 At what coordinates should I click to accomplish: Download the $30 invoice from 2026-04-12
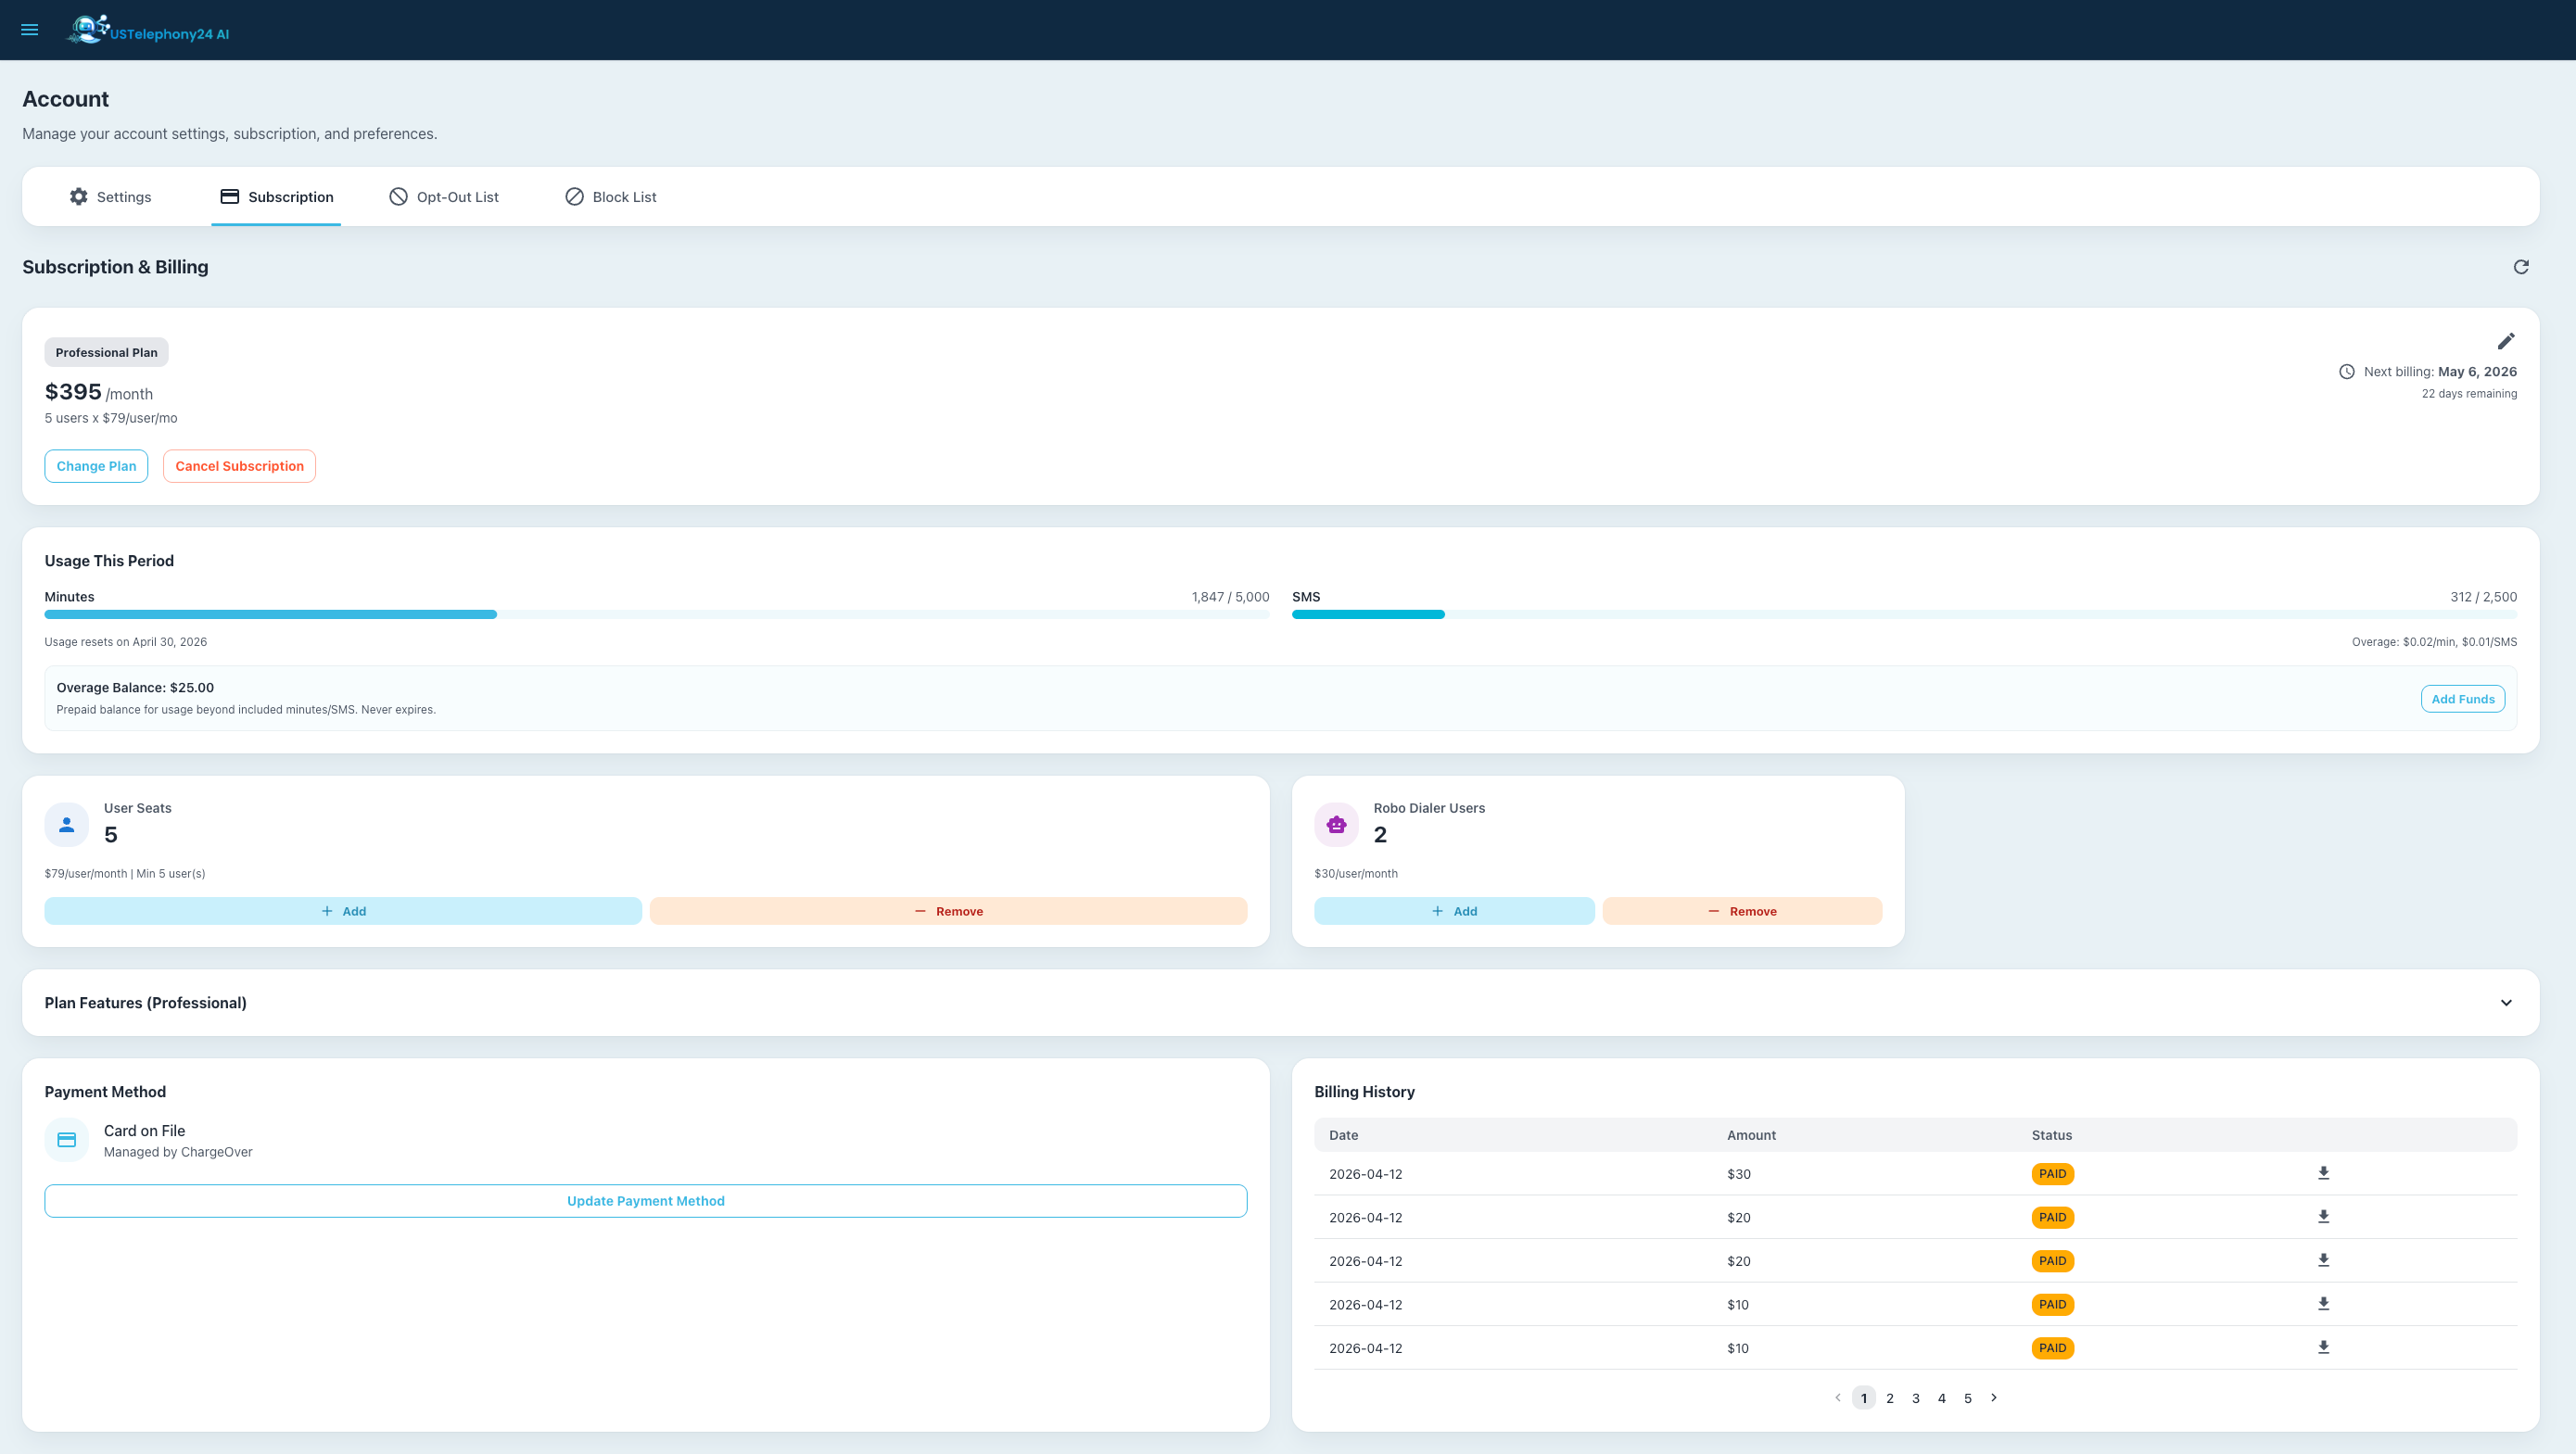(2323, 1173)
